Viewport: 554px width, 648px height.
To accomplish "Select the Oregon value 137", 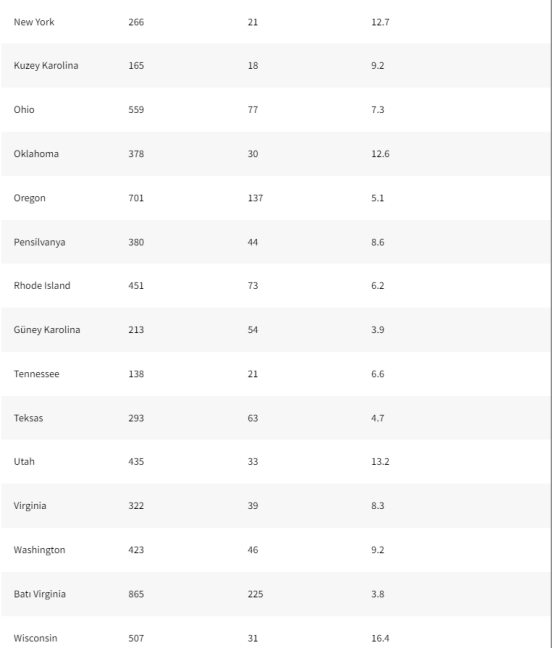I will (x=255, y=198).
